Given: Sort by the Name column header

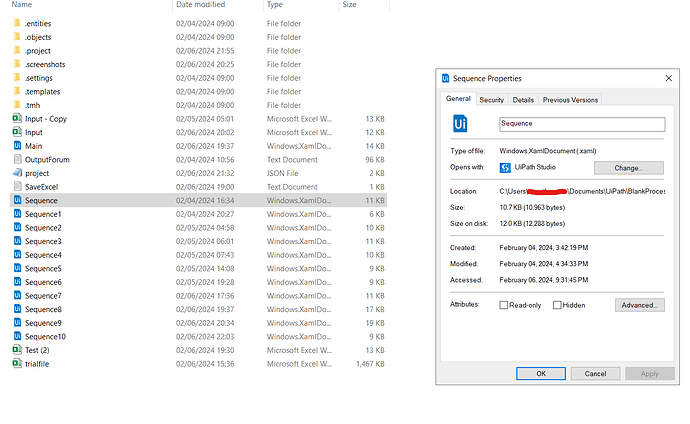Looking at the screenshot, I should [x=22, y=4].
